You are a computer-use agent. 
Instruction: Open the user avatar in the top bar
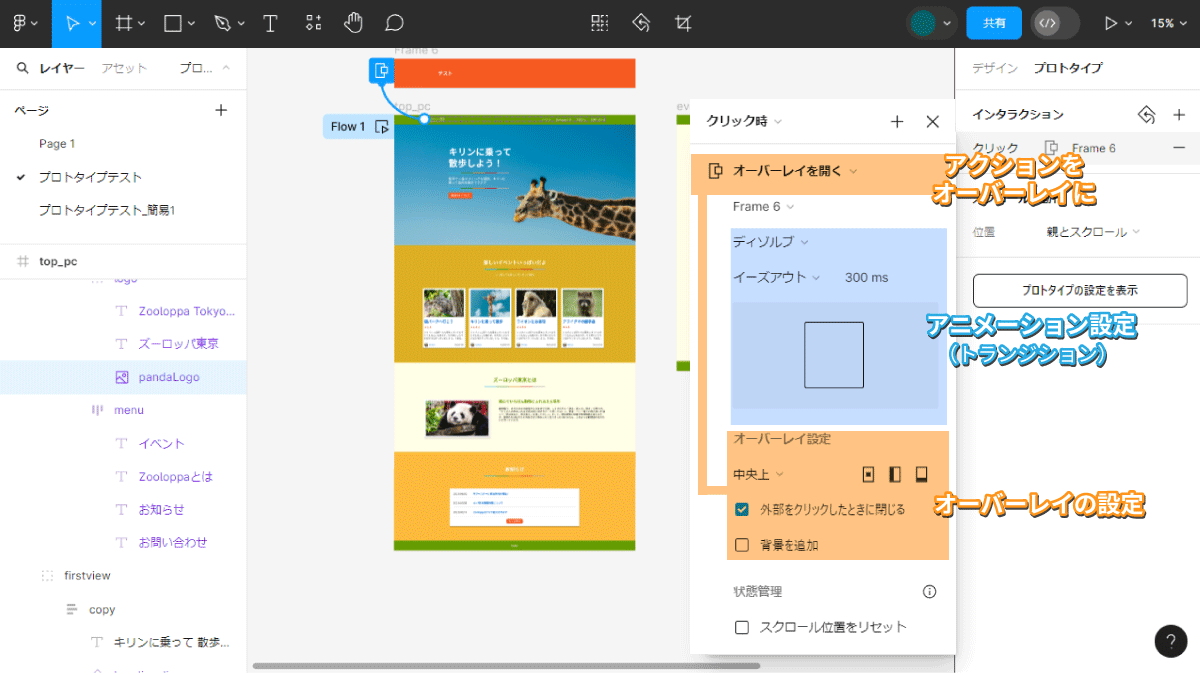tap(923, 23)
